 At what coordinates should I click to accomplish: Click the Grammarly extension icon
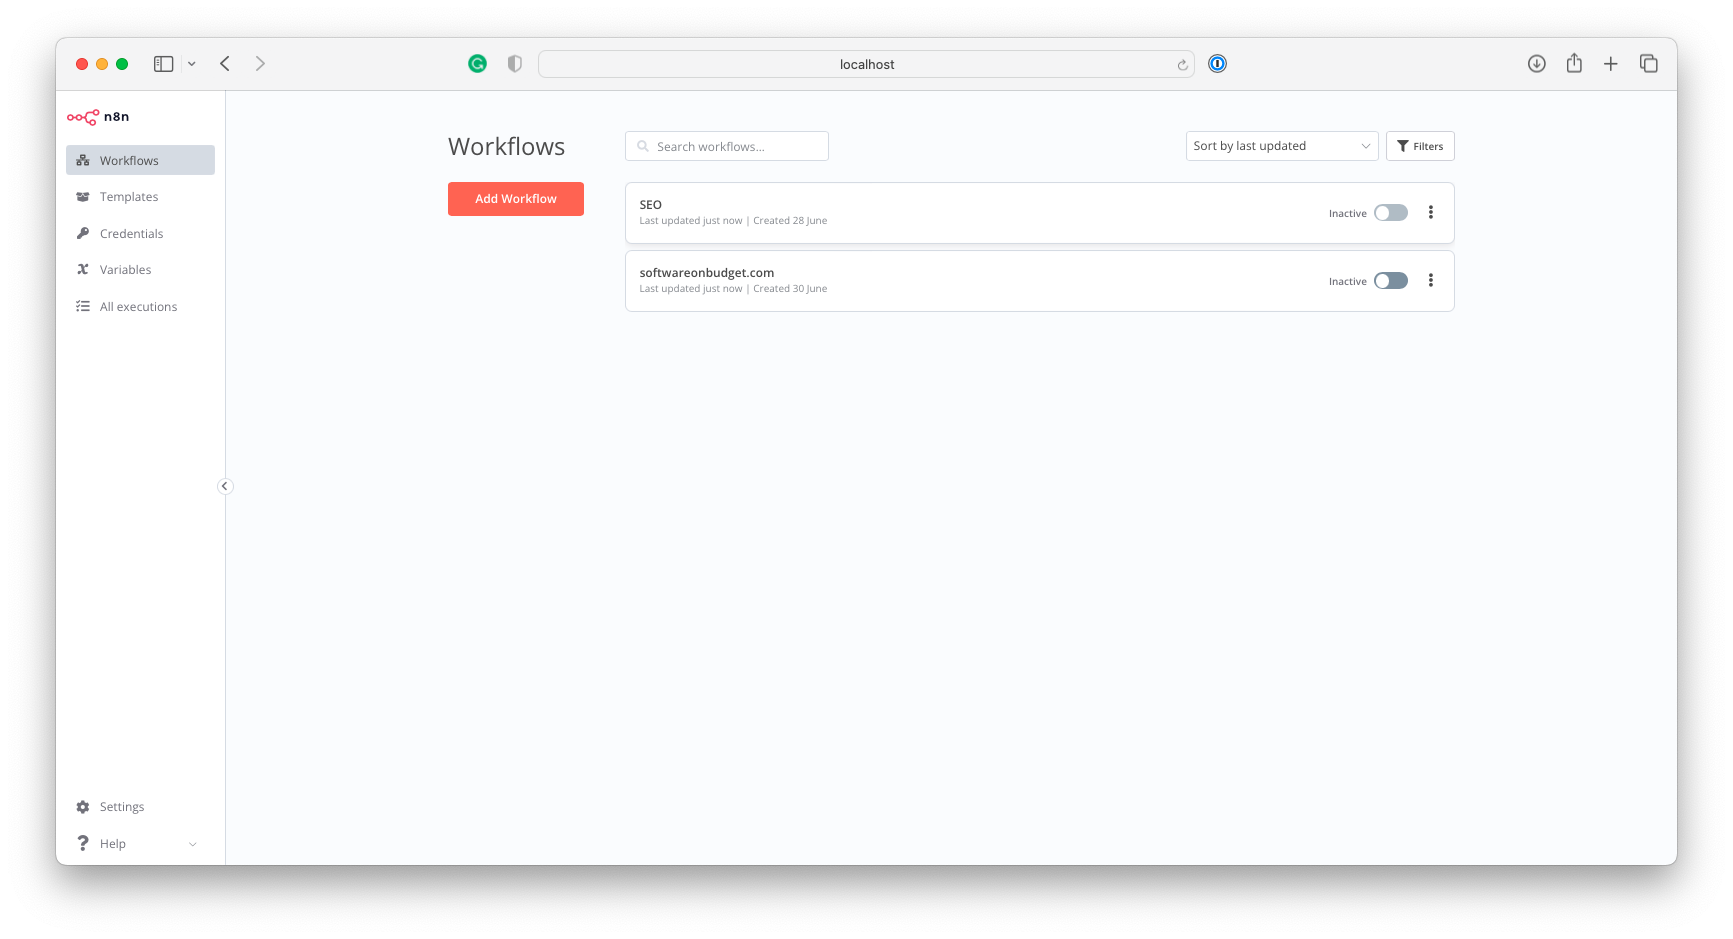(x=477, y=63)
